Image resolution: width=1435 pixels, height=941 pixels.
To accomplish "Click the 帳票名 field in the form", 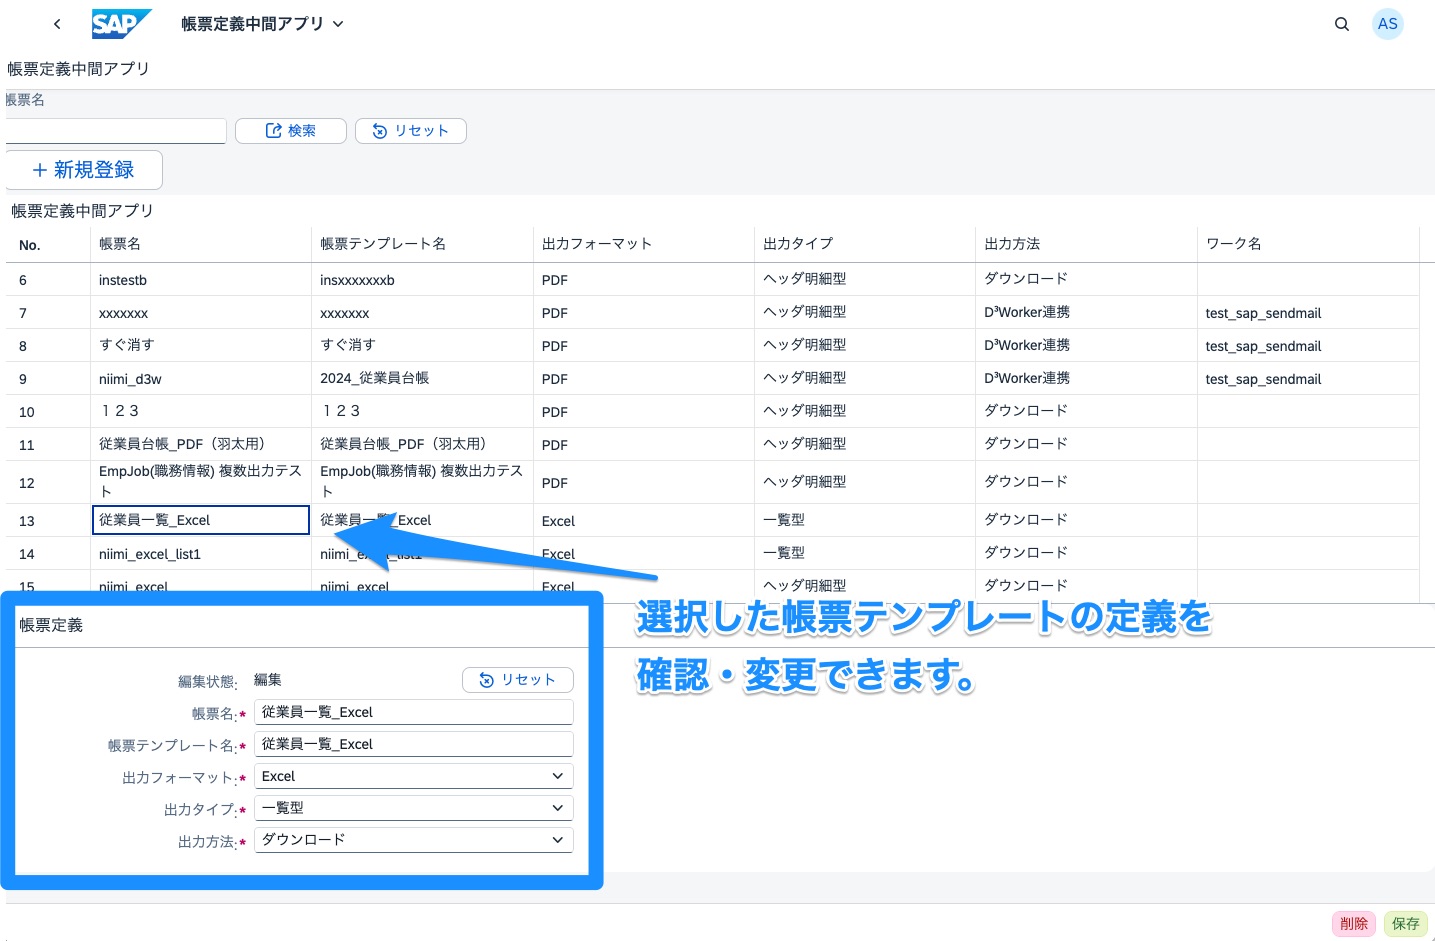I will tap(414, 712).
